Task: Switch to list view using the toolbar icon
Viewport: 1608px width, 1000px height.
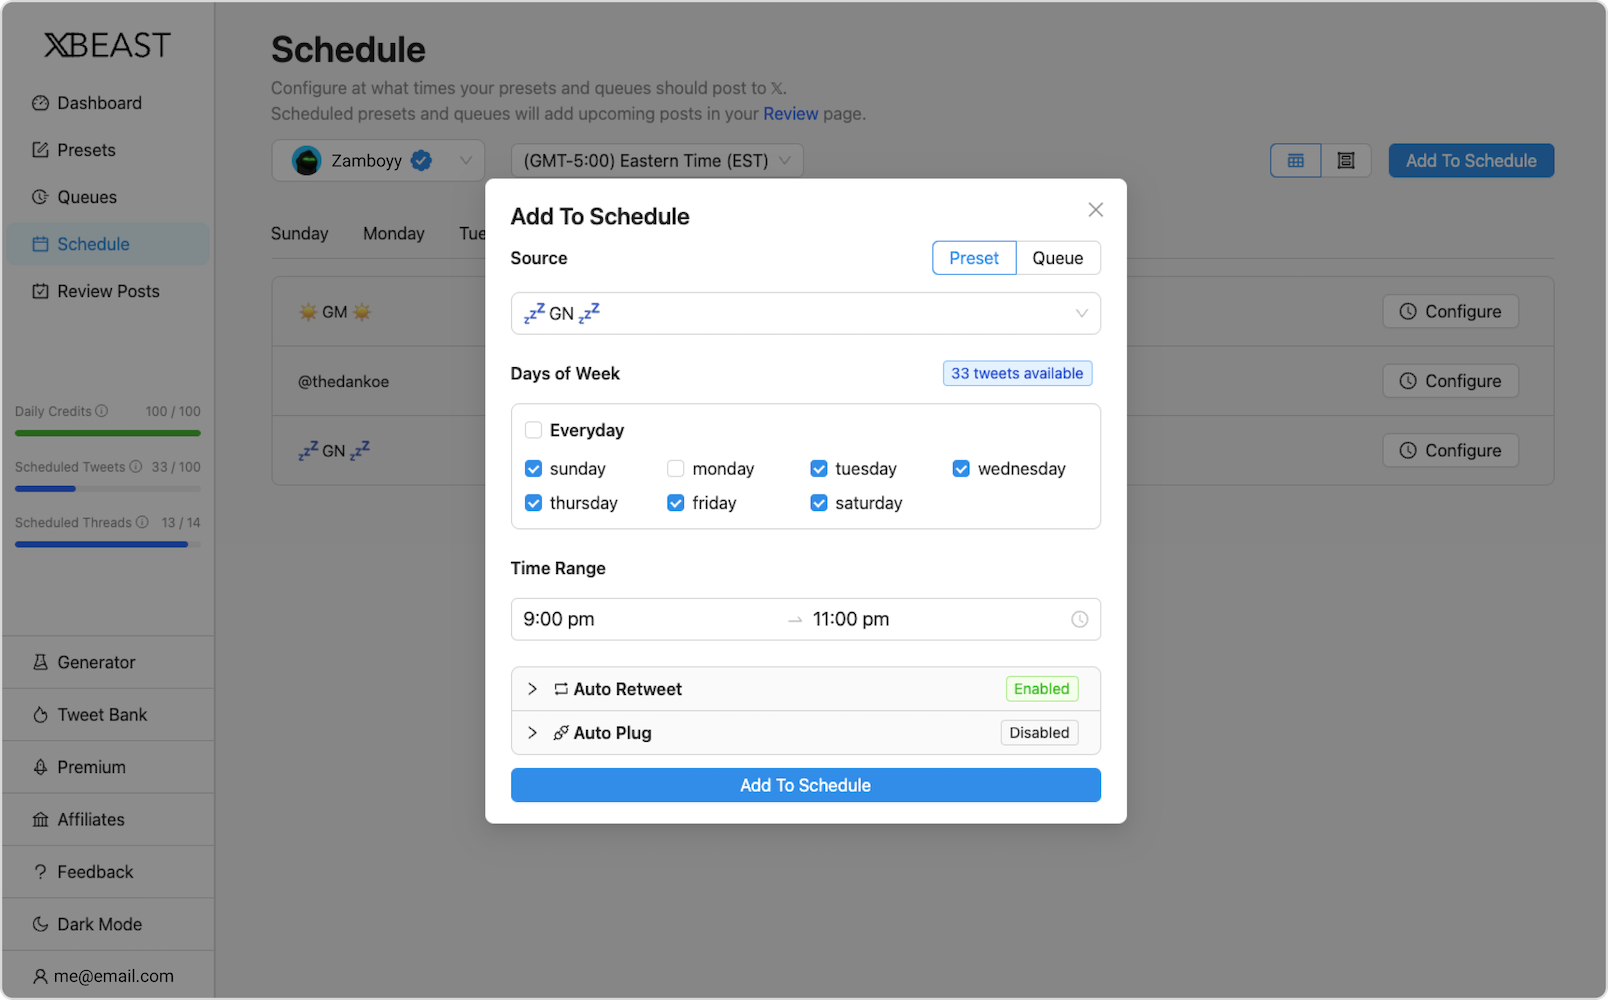Action: click(x=1345, y=160)
